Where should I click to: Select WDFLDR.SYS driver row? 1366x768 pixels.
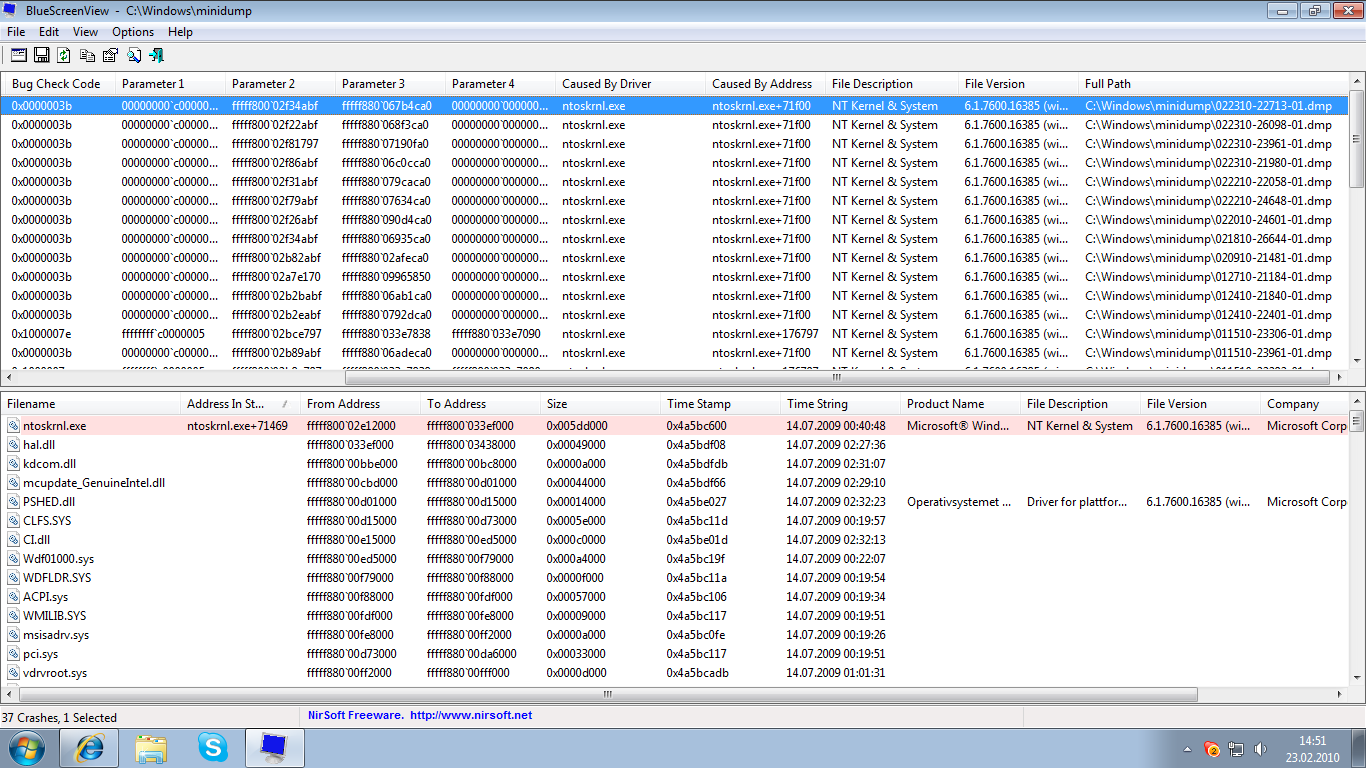coord(675,578)
